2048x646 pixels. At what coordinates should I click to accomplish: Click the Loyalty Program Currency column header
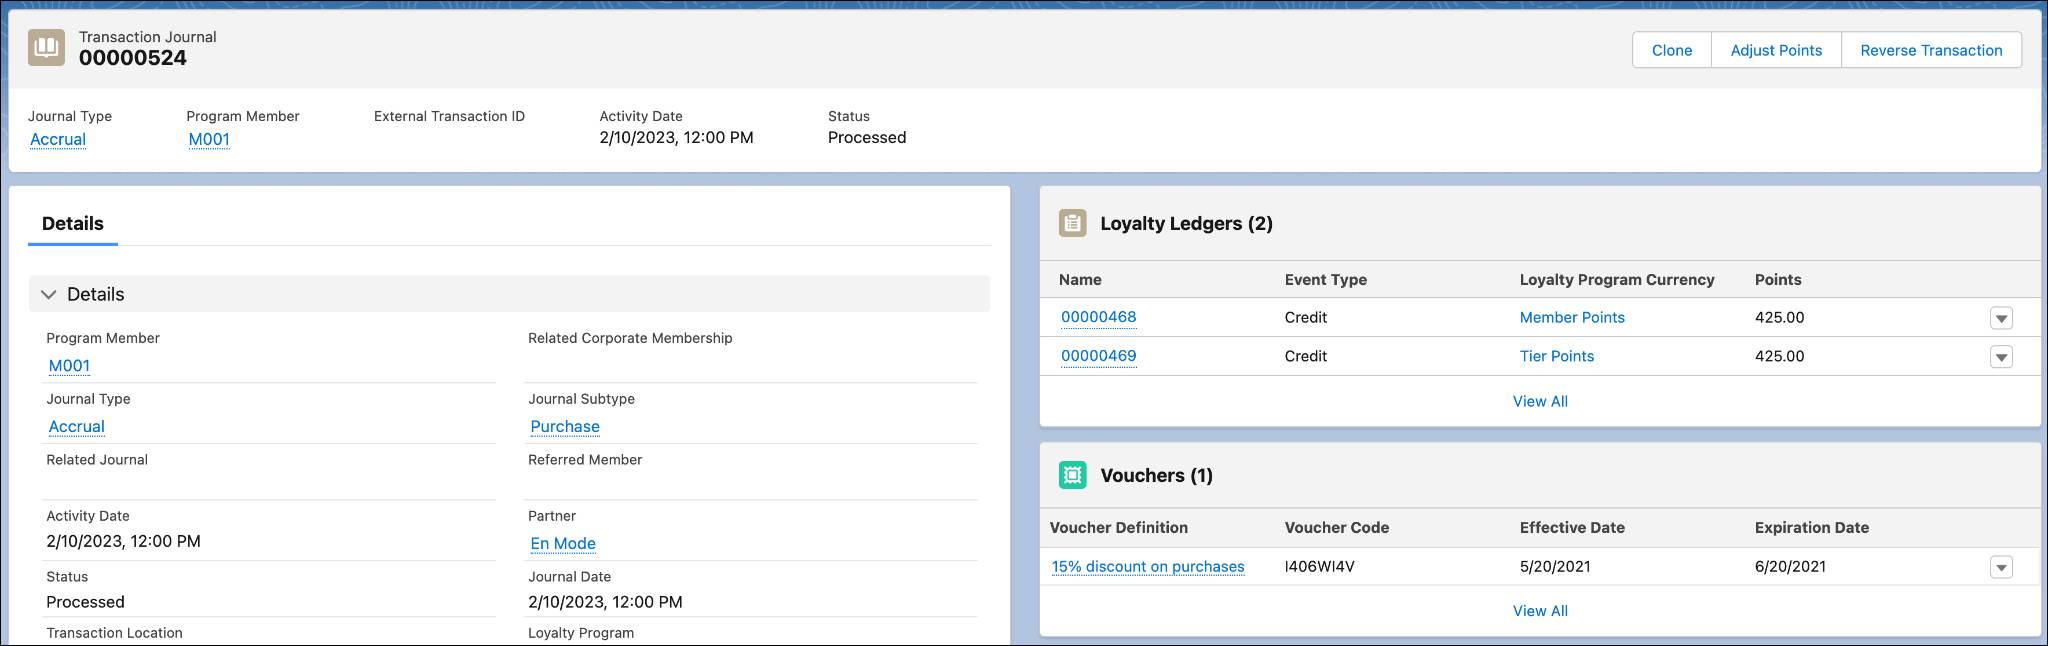point(1617,280)
